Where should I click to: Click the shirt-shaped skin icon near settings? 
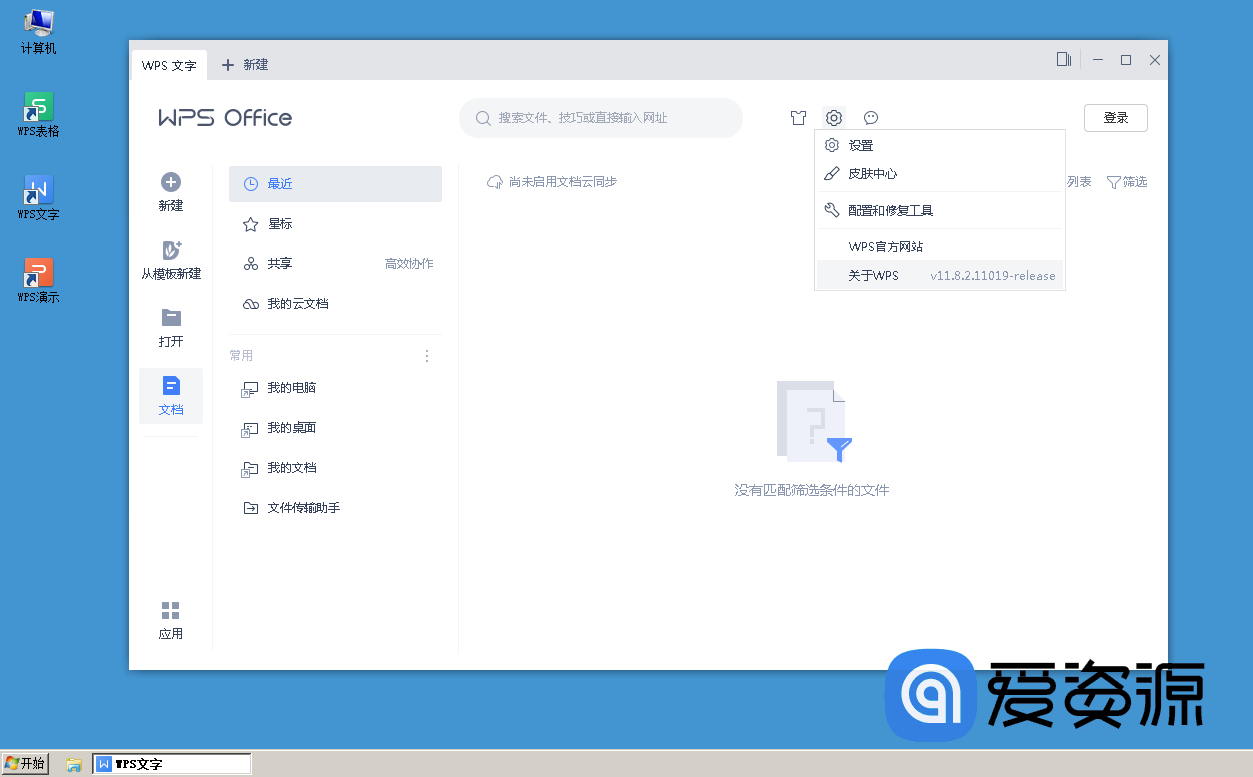[x=798, y=118]
